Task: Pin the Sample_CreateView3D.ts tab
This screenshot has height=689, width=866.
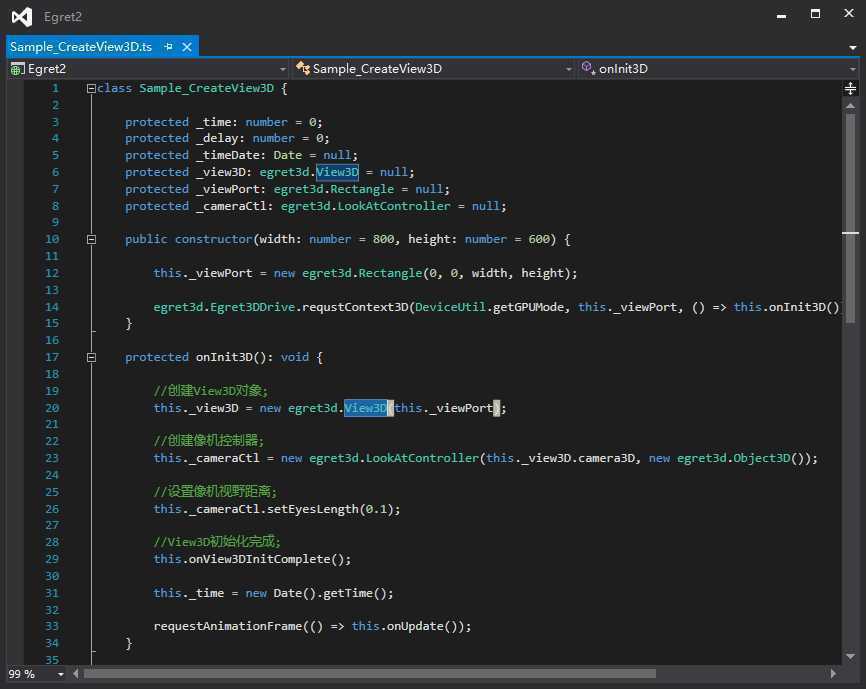Action: [168, 47]
